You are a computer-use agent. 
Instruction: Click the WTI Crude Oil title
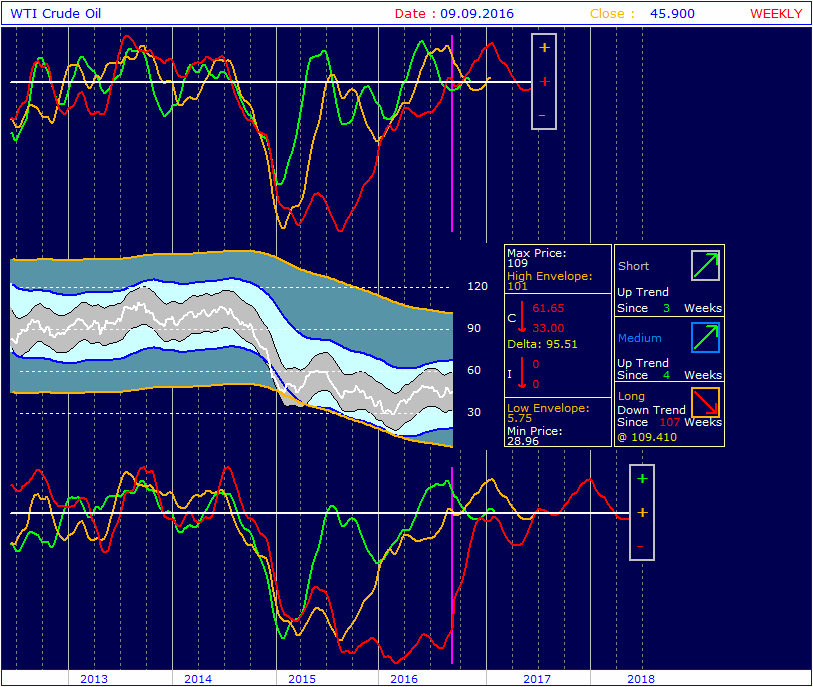55,14
